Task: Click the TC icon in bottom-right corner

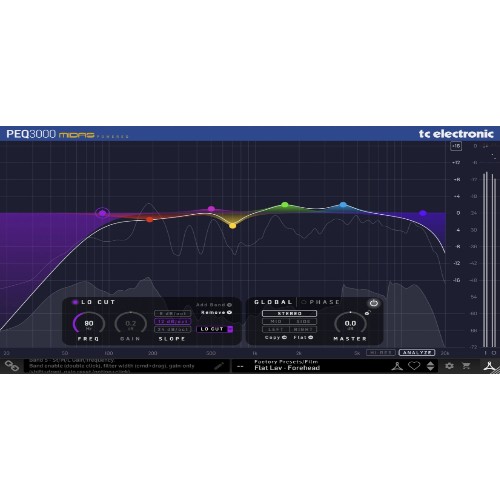Action: 489,366
